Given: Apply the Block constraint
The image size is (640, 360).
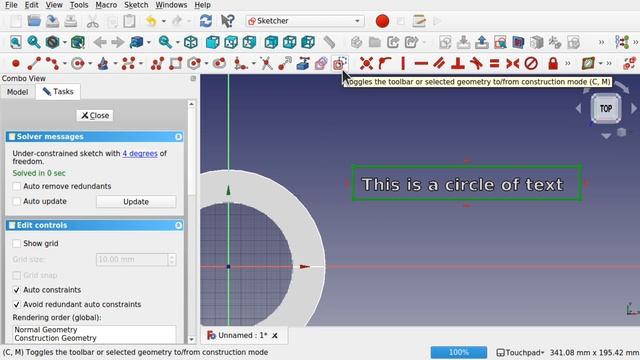Looking at the screenshot, I should (x=531, y=64).
